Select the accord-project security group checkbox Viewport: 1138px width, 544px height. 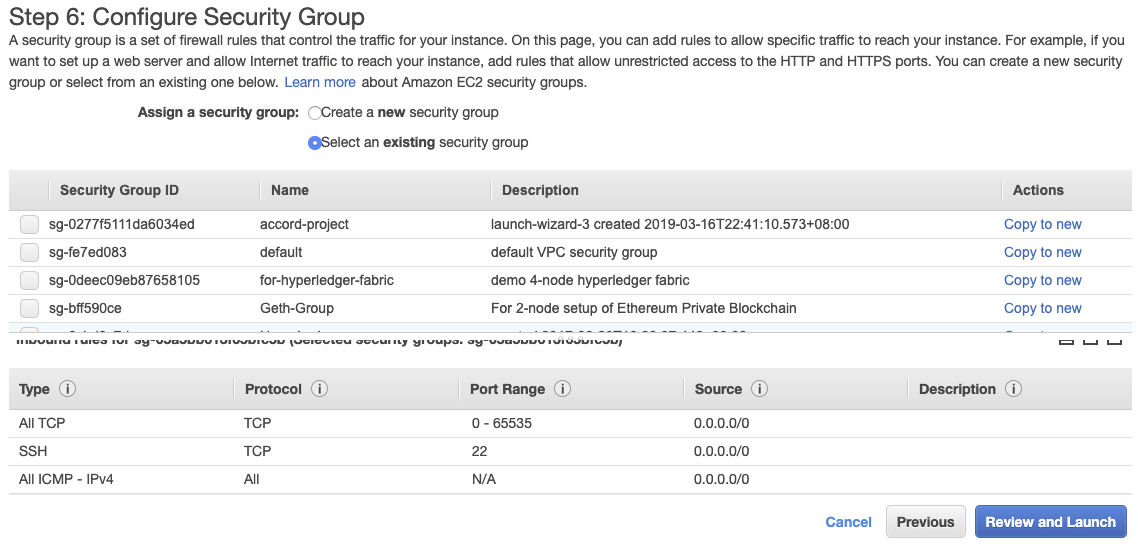(29, 225)
